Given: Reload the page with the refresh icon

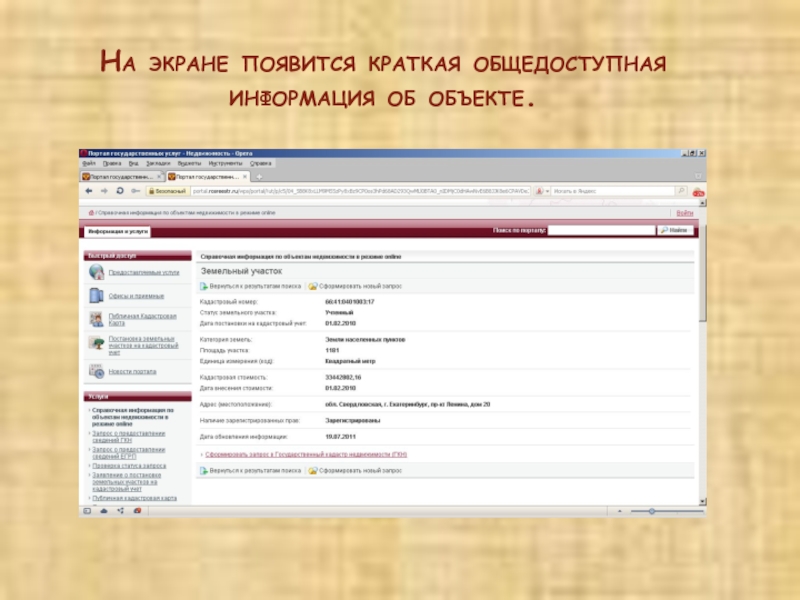Looking at the screenshot, I should pyautogui.click(x=120, y=191).
